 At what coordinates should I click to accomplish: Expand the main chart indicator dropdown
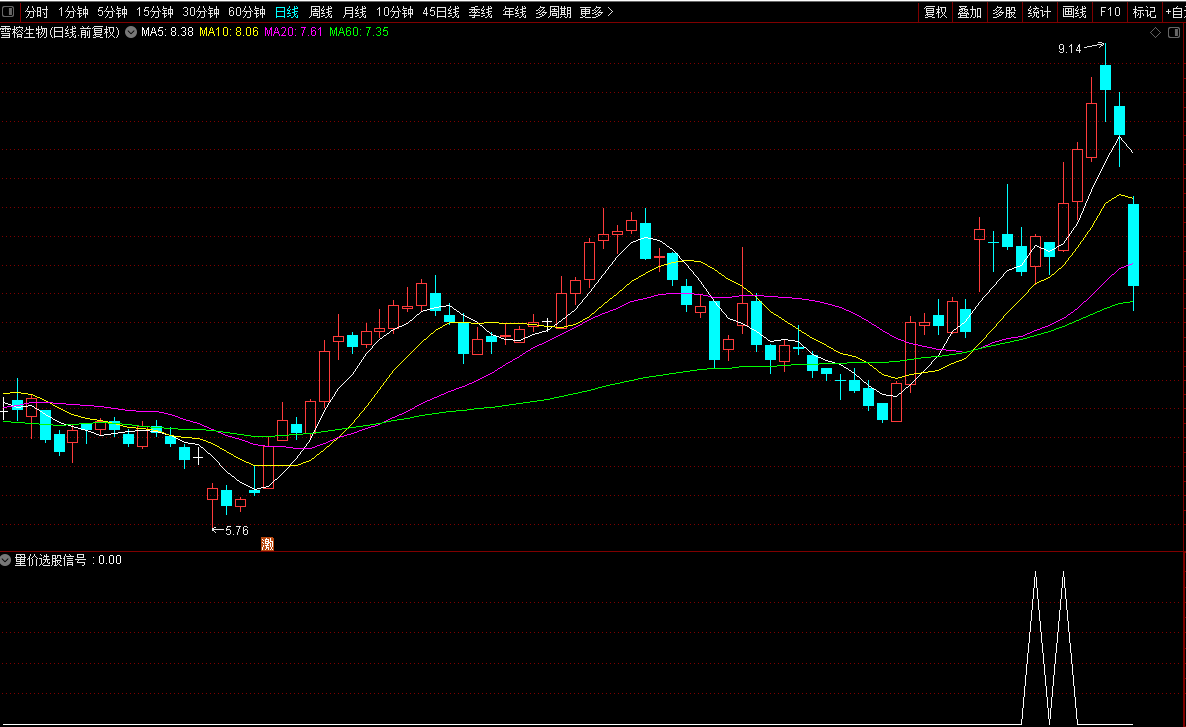[131, 33]
